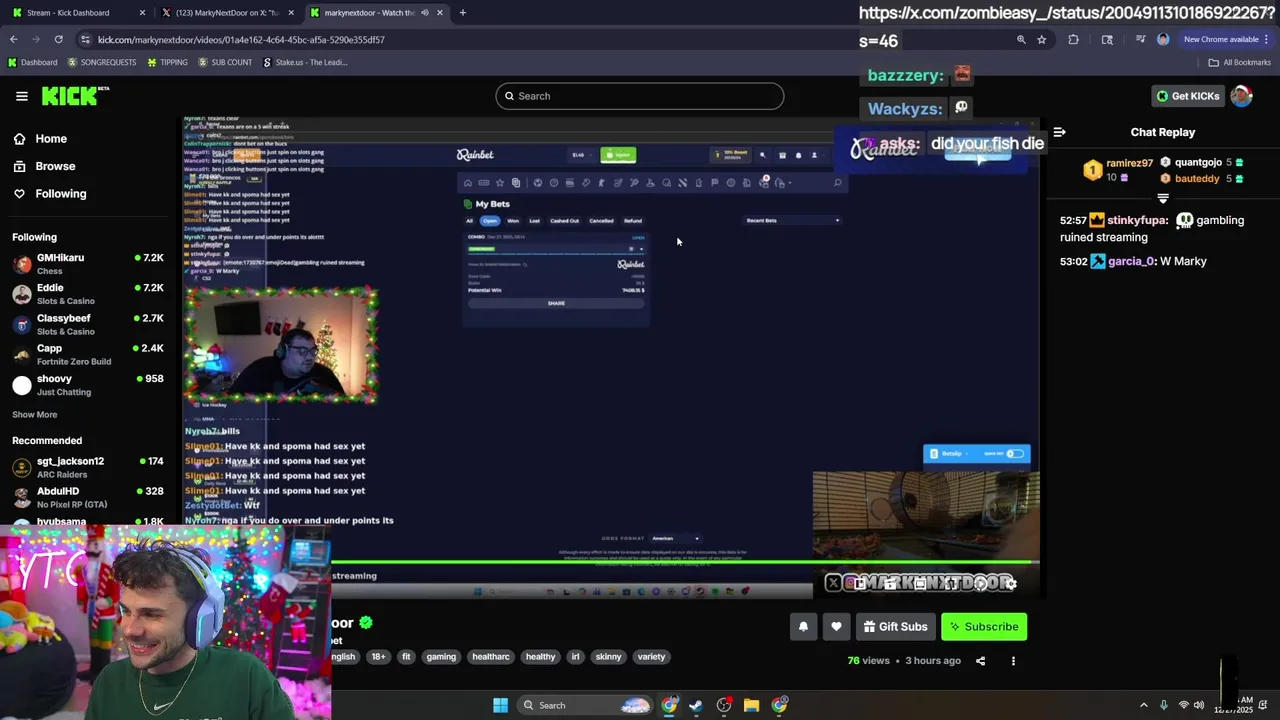Open site information icon in address bar
1280x720 pixels.
tap(85, 39)
